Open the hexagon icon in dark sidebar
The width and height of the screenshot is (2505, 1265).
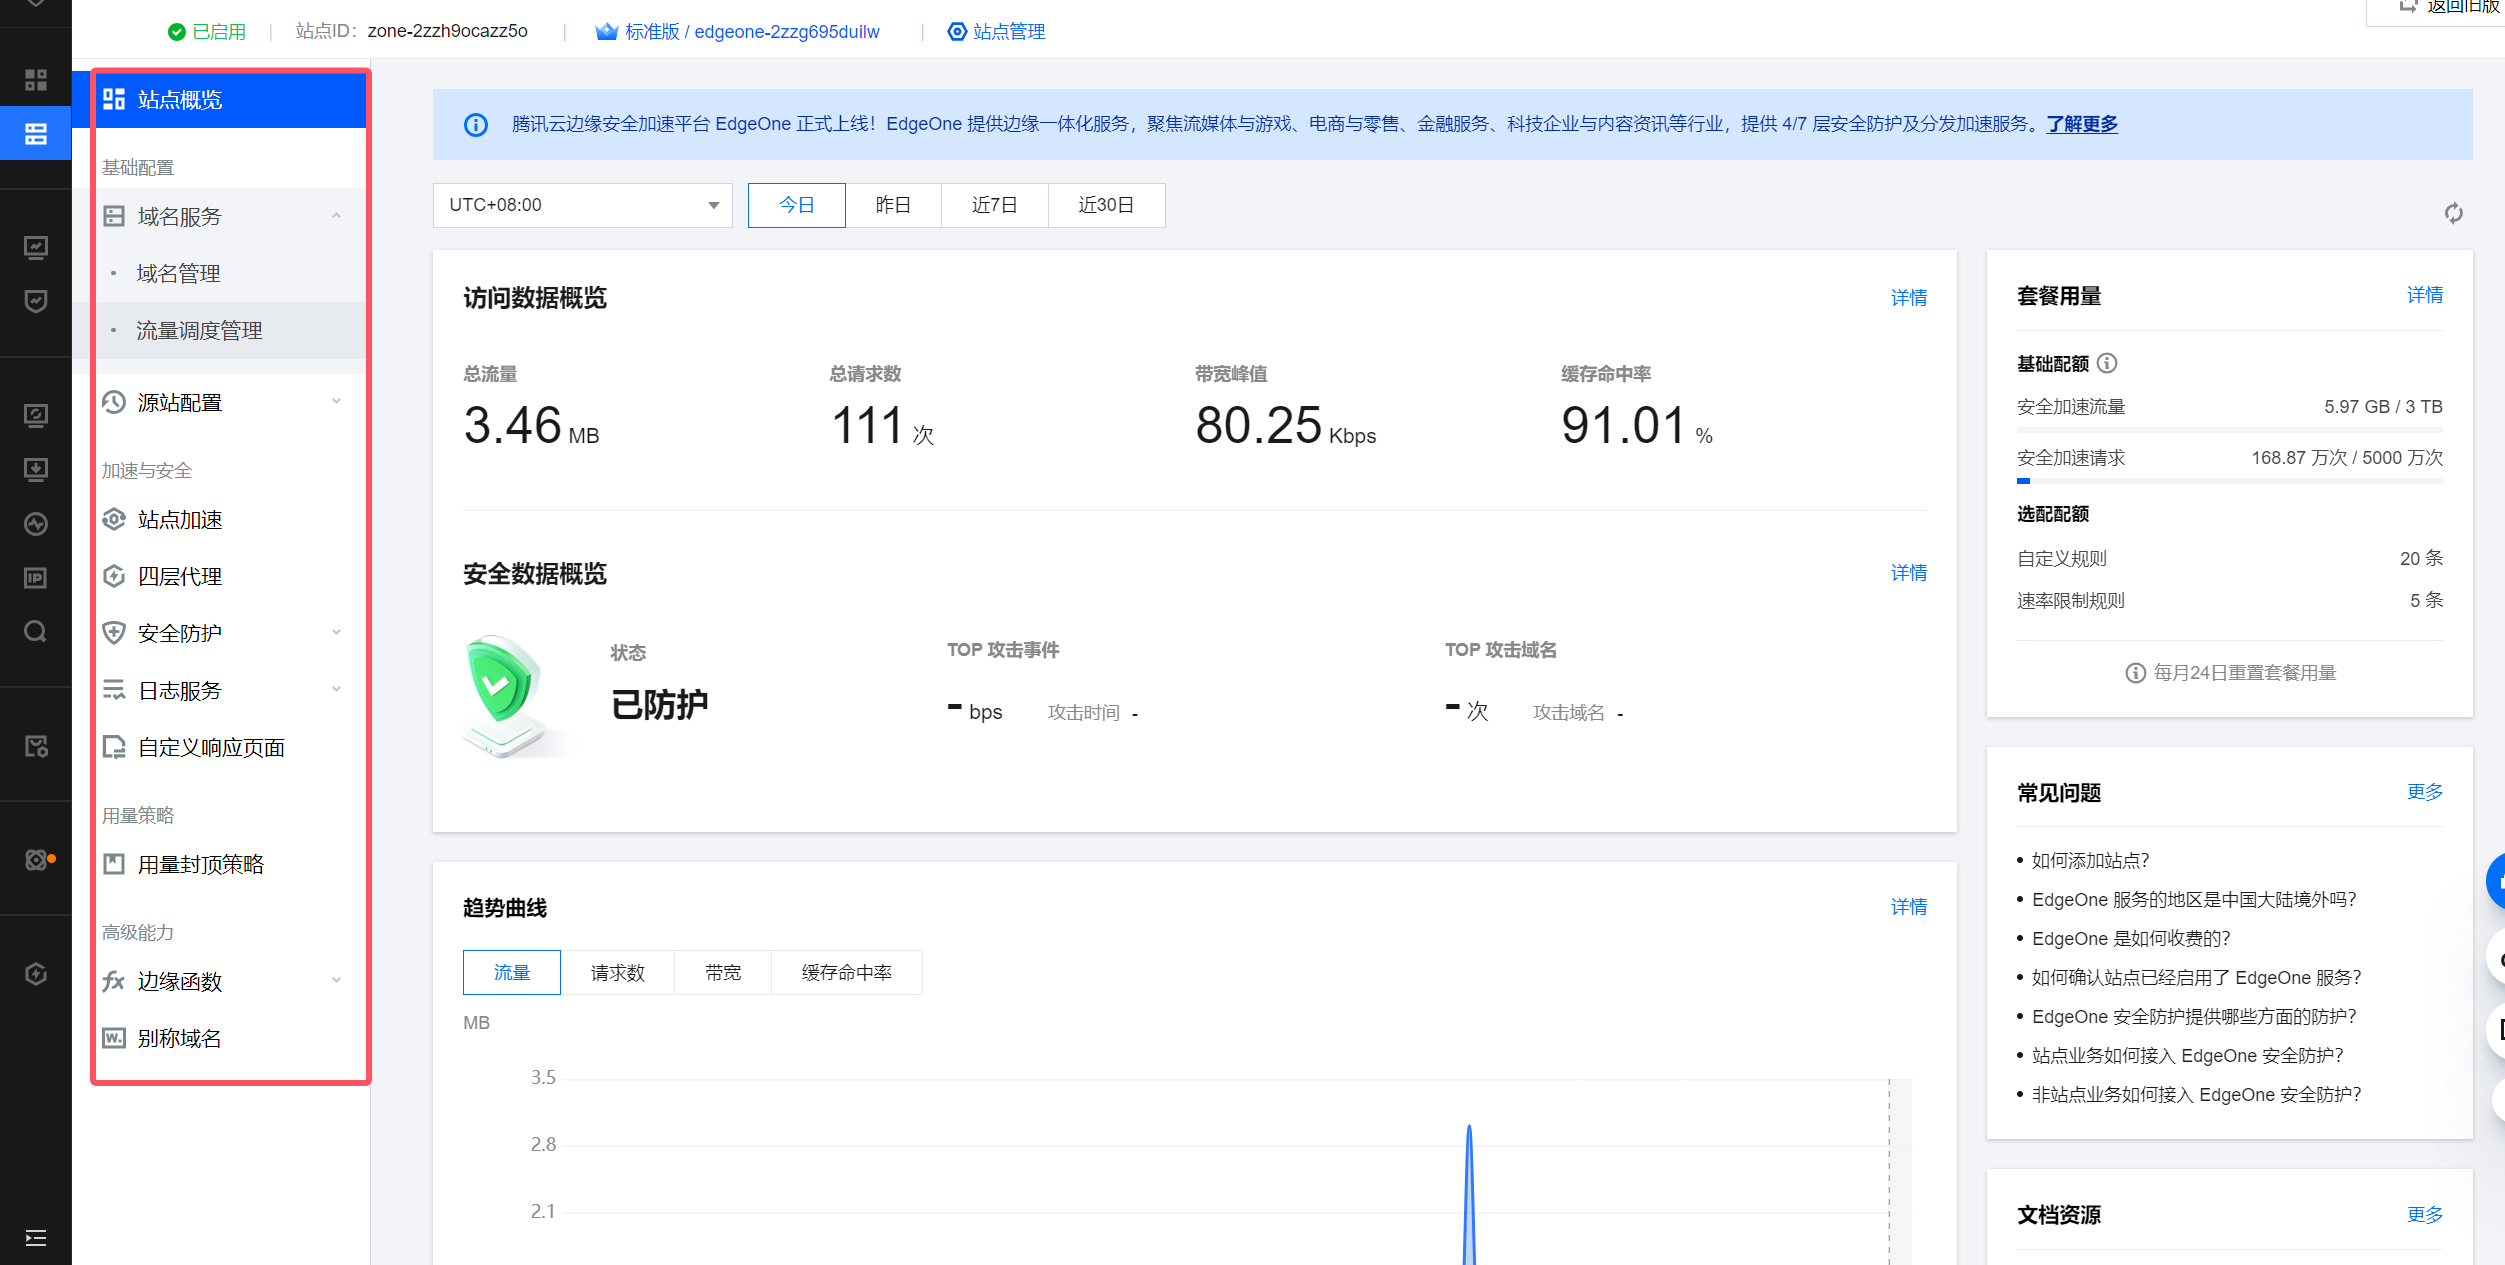[x=36, y=974]
